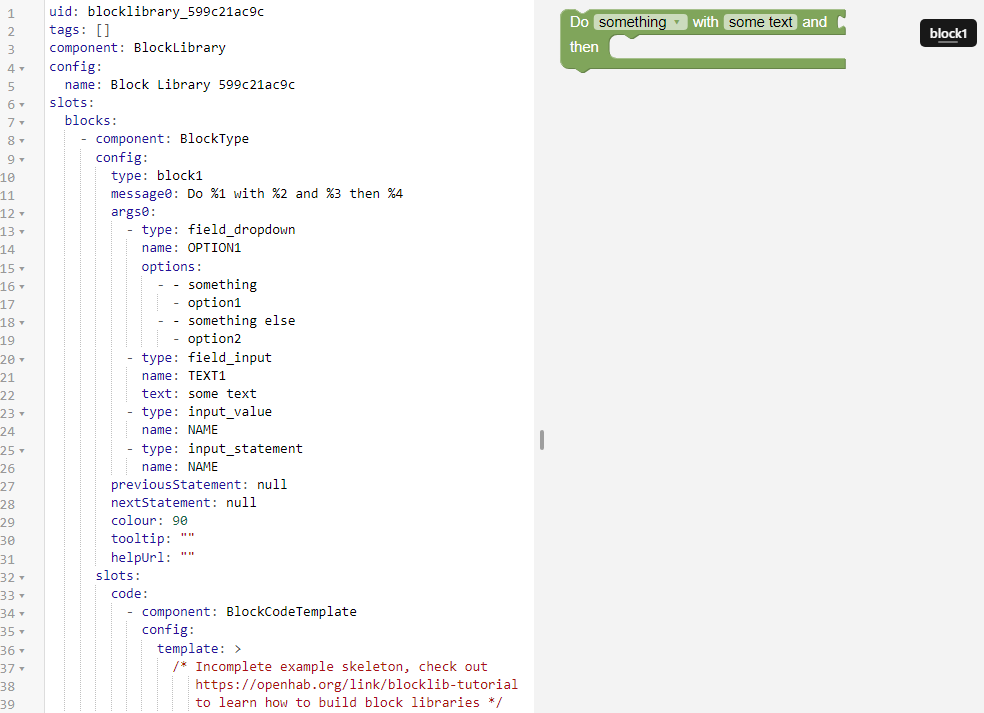Click the BlockCodeTemplate component name
This screenshot has height=713, width=984.
[291, 612]
